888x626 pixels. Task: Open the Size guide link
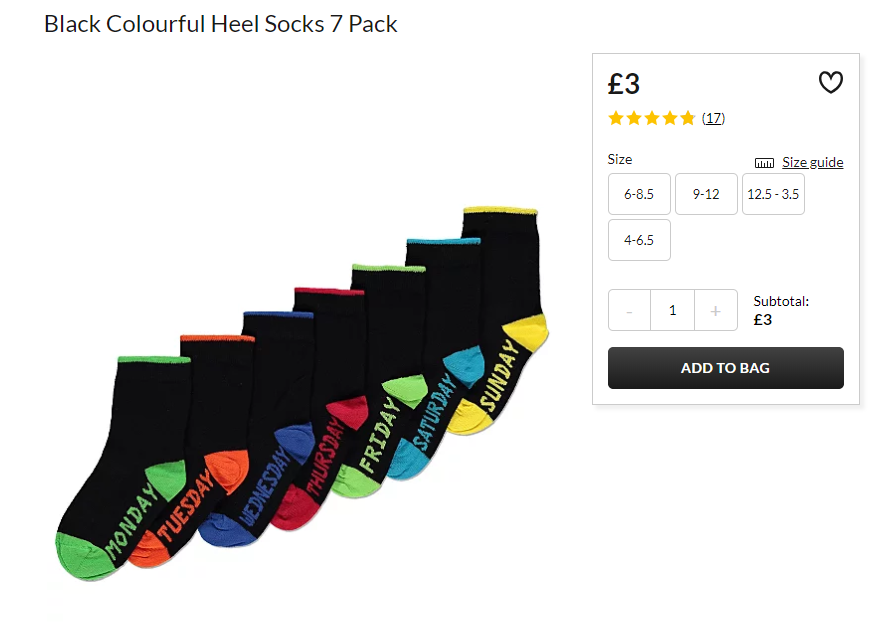813,163
